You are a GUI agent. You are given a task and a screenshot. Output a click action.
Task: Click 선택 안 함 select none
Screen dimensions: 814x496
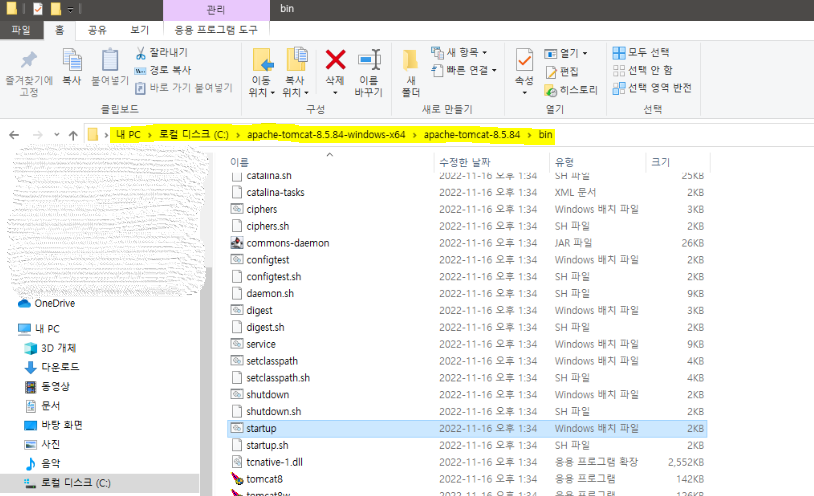pyautogui.click(x=643, y=70)
